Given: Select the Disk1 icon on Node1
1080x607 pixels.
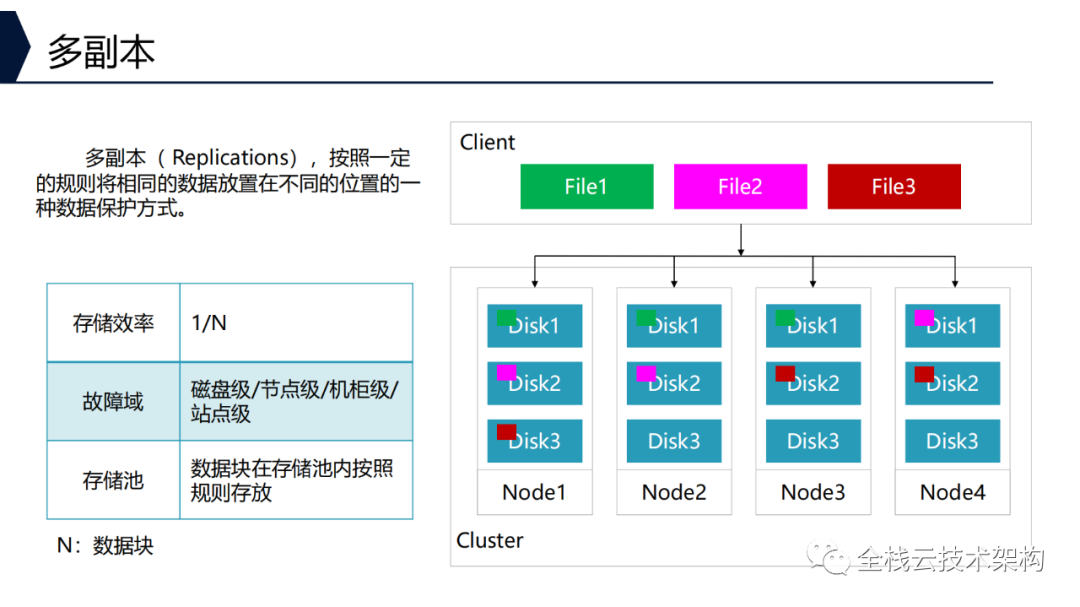Looking at the screenshot, I should pos(534,325).
